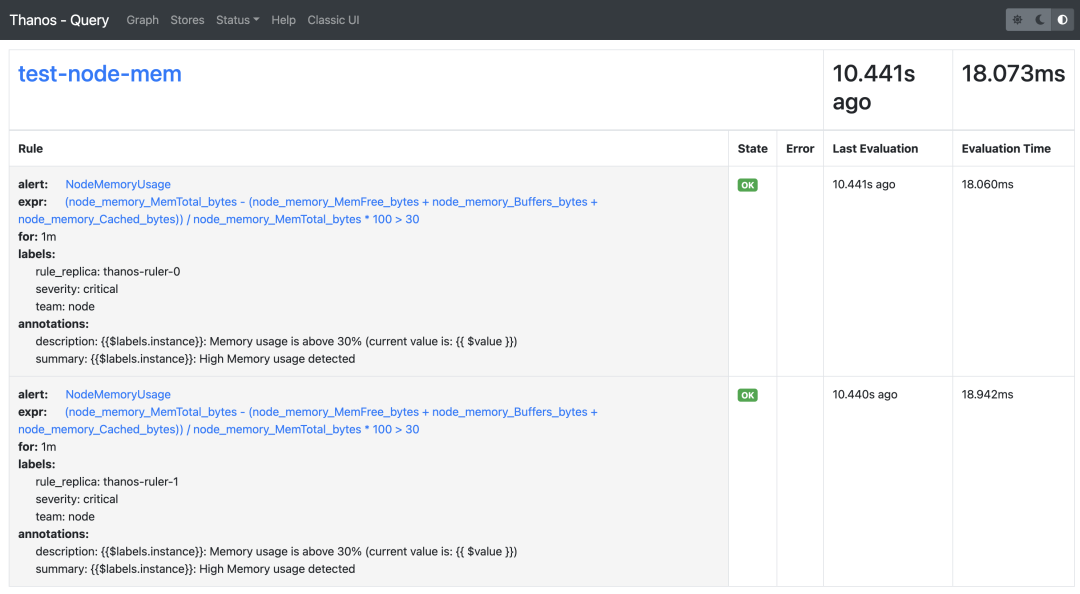Switch to Classic UI

(x=333, y=20)
